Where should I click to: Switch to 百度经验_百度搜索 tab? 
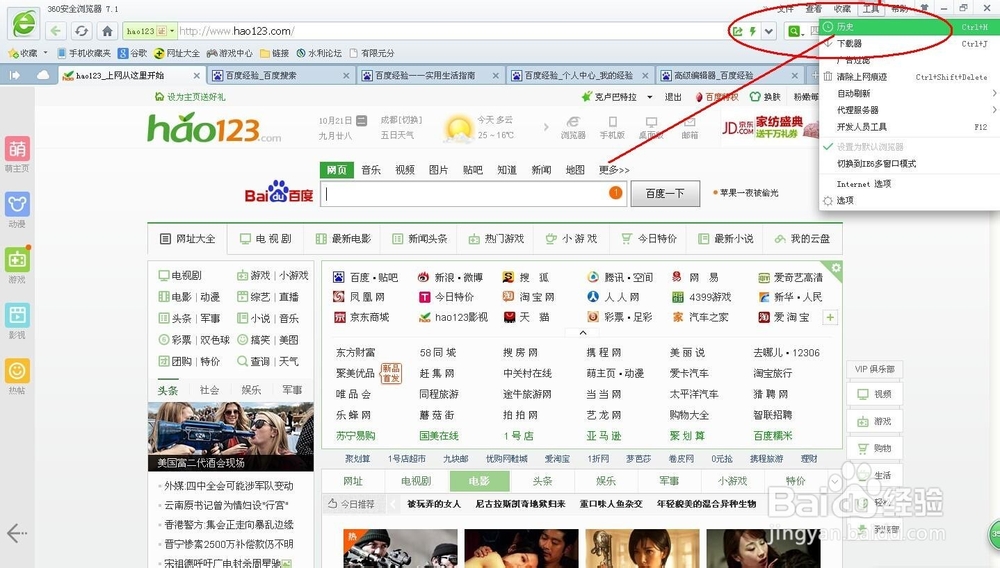pos(283,75)
